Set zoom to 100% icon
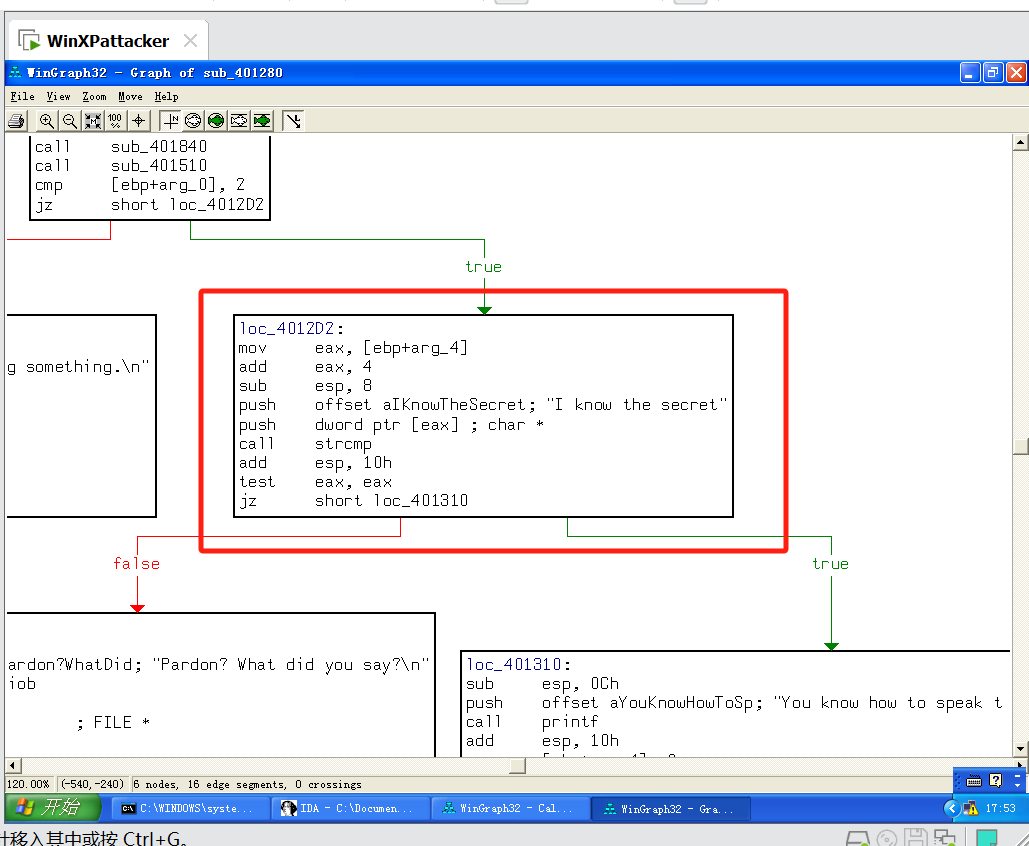This screenshot has width=1029, height=846. coord(116,121)
